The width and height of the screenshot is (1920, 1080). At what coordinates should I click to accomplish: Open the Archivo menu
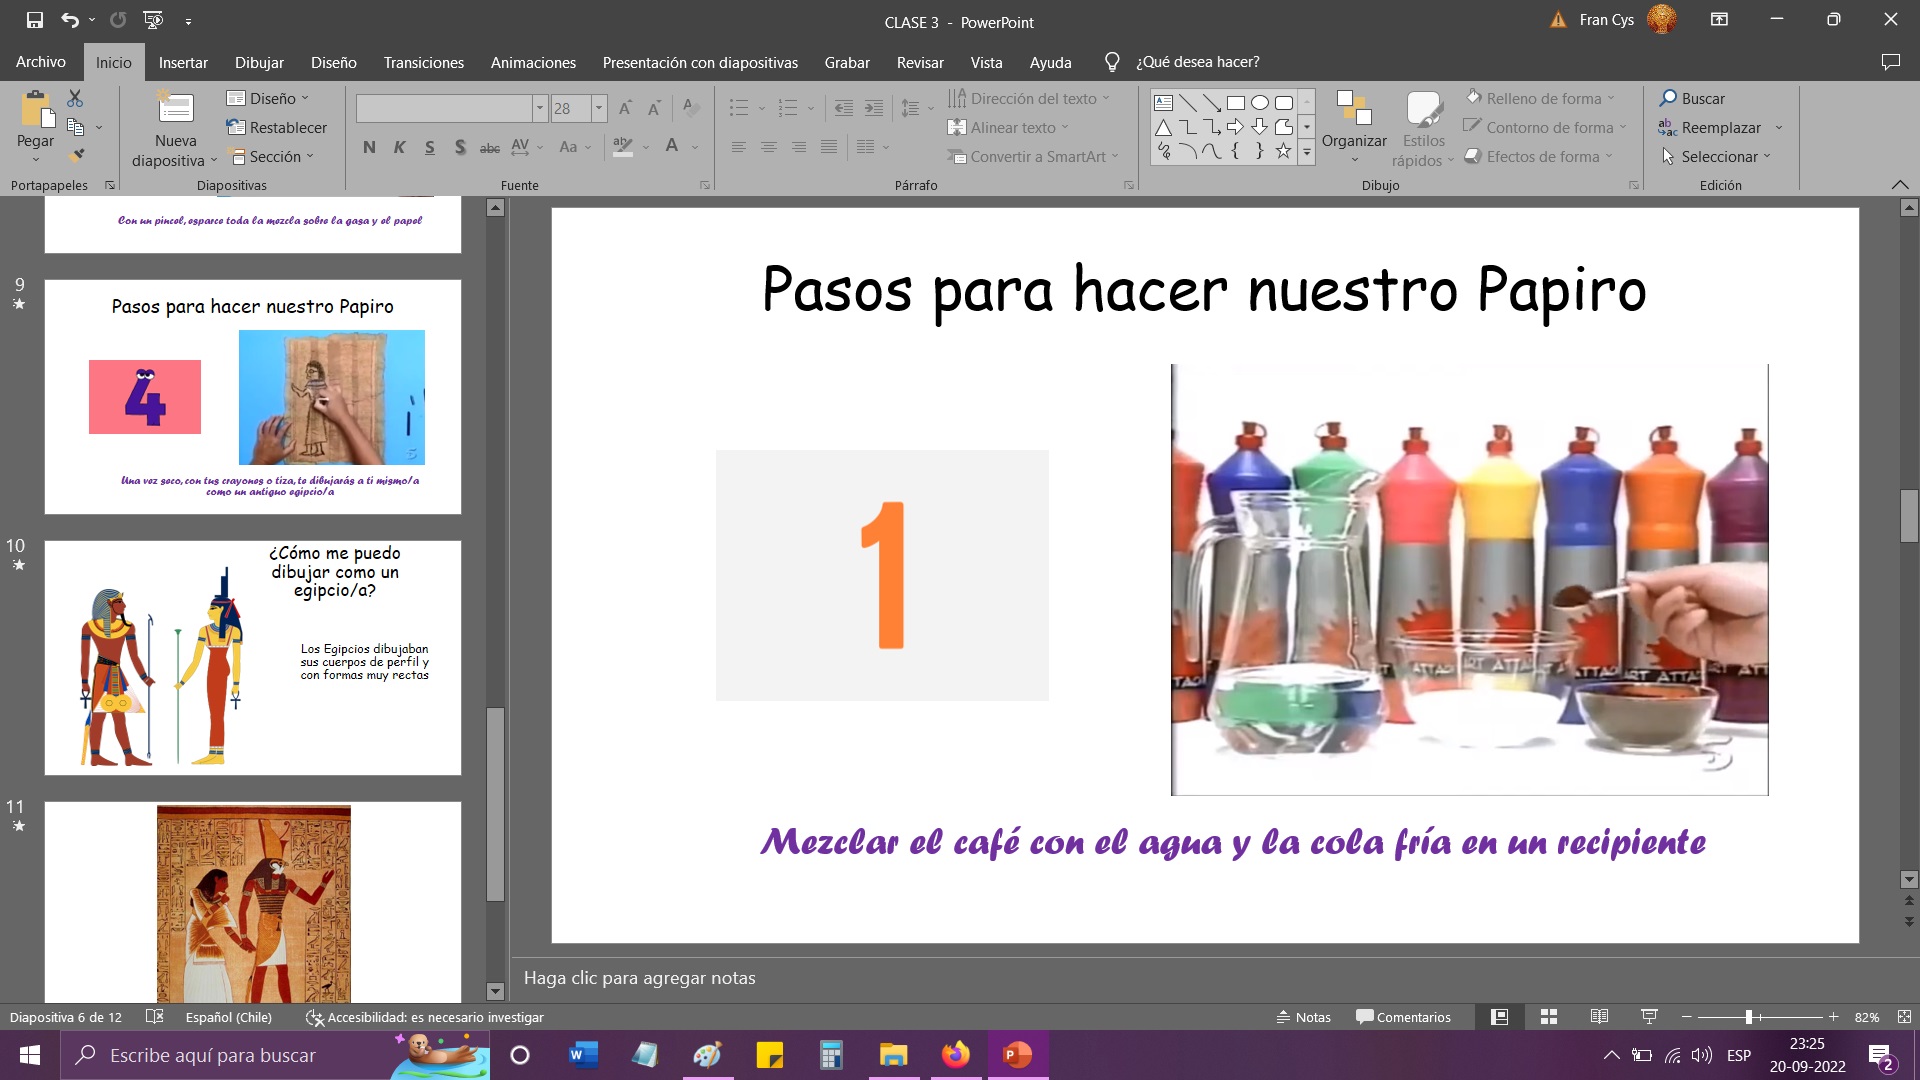point(41,62)
